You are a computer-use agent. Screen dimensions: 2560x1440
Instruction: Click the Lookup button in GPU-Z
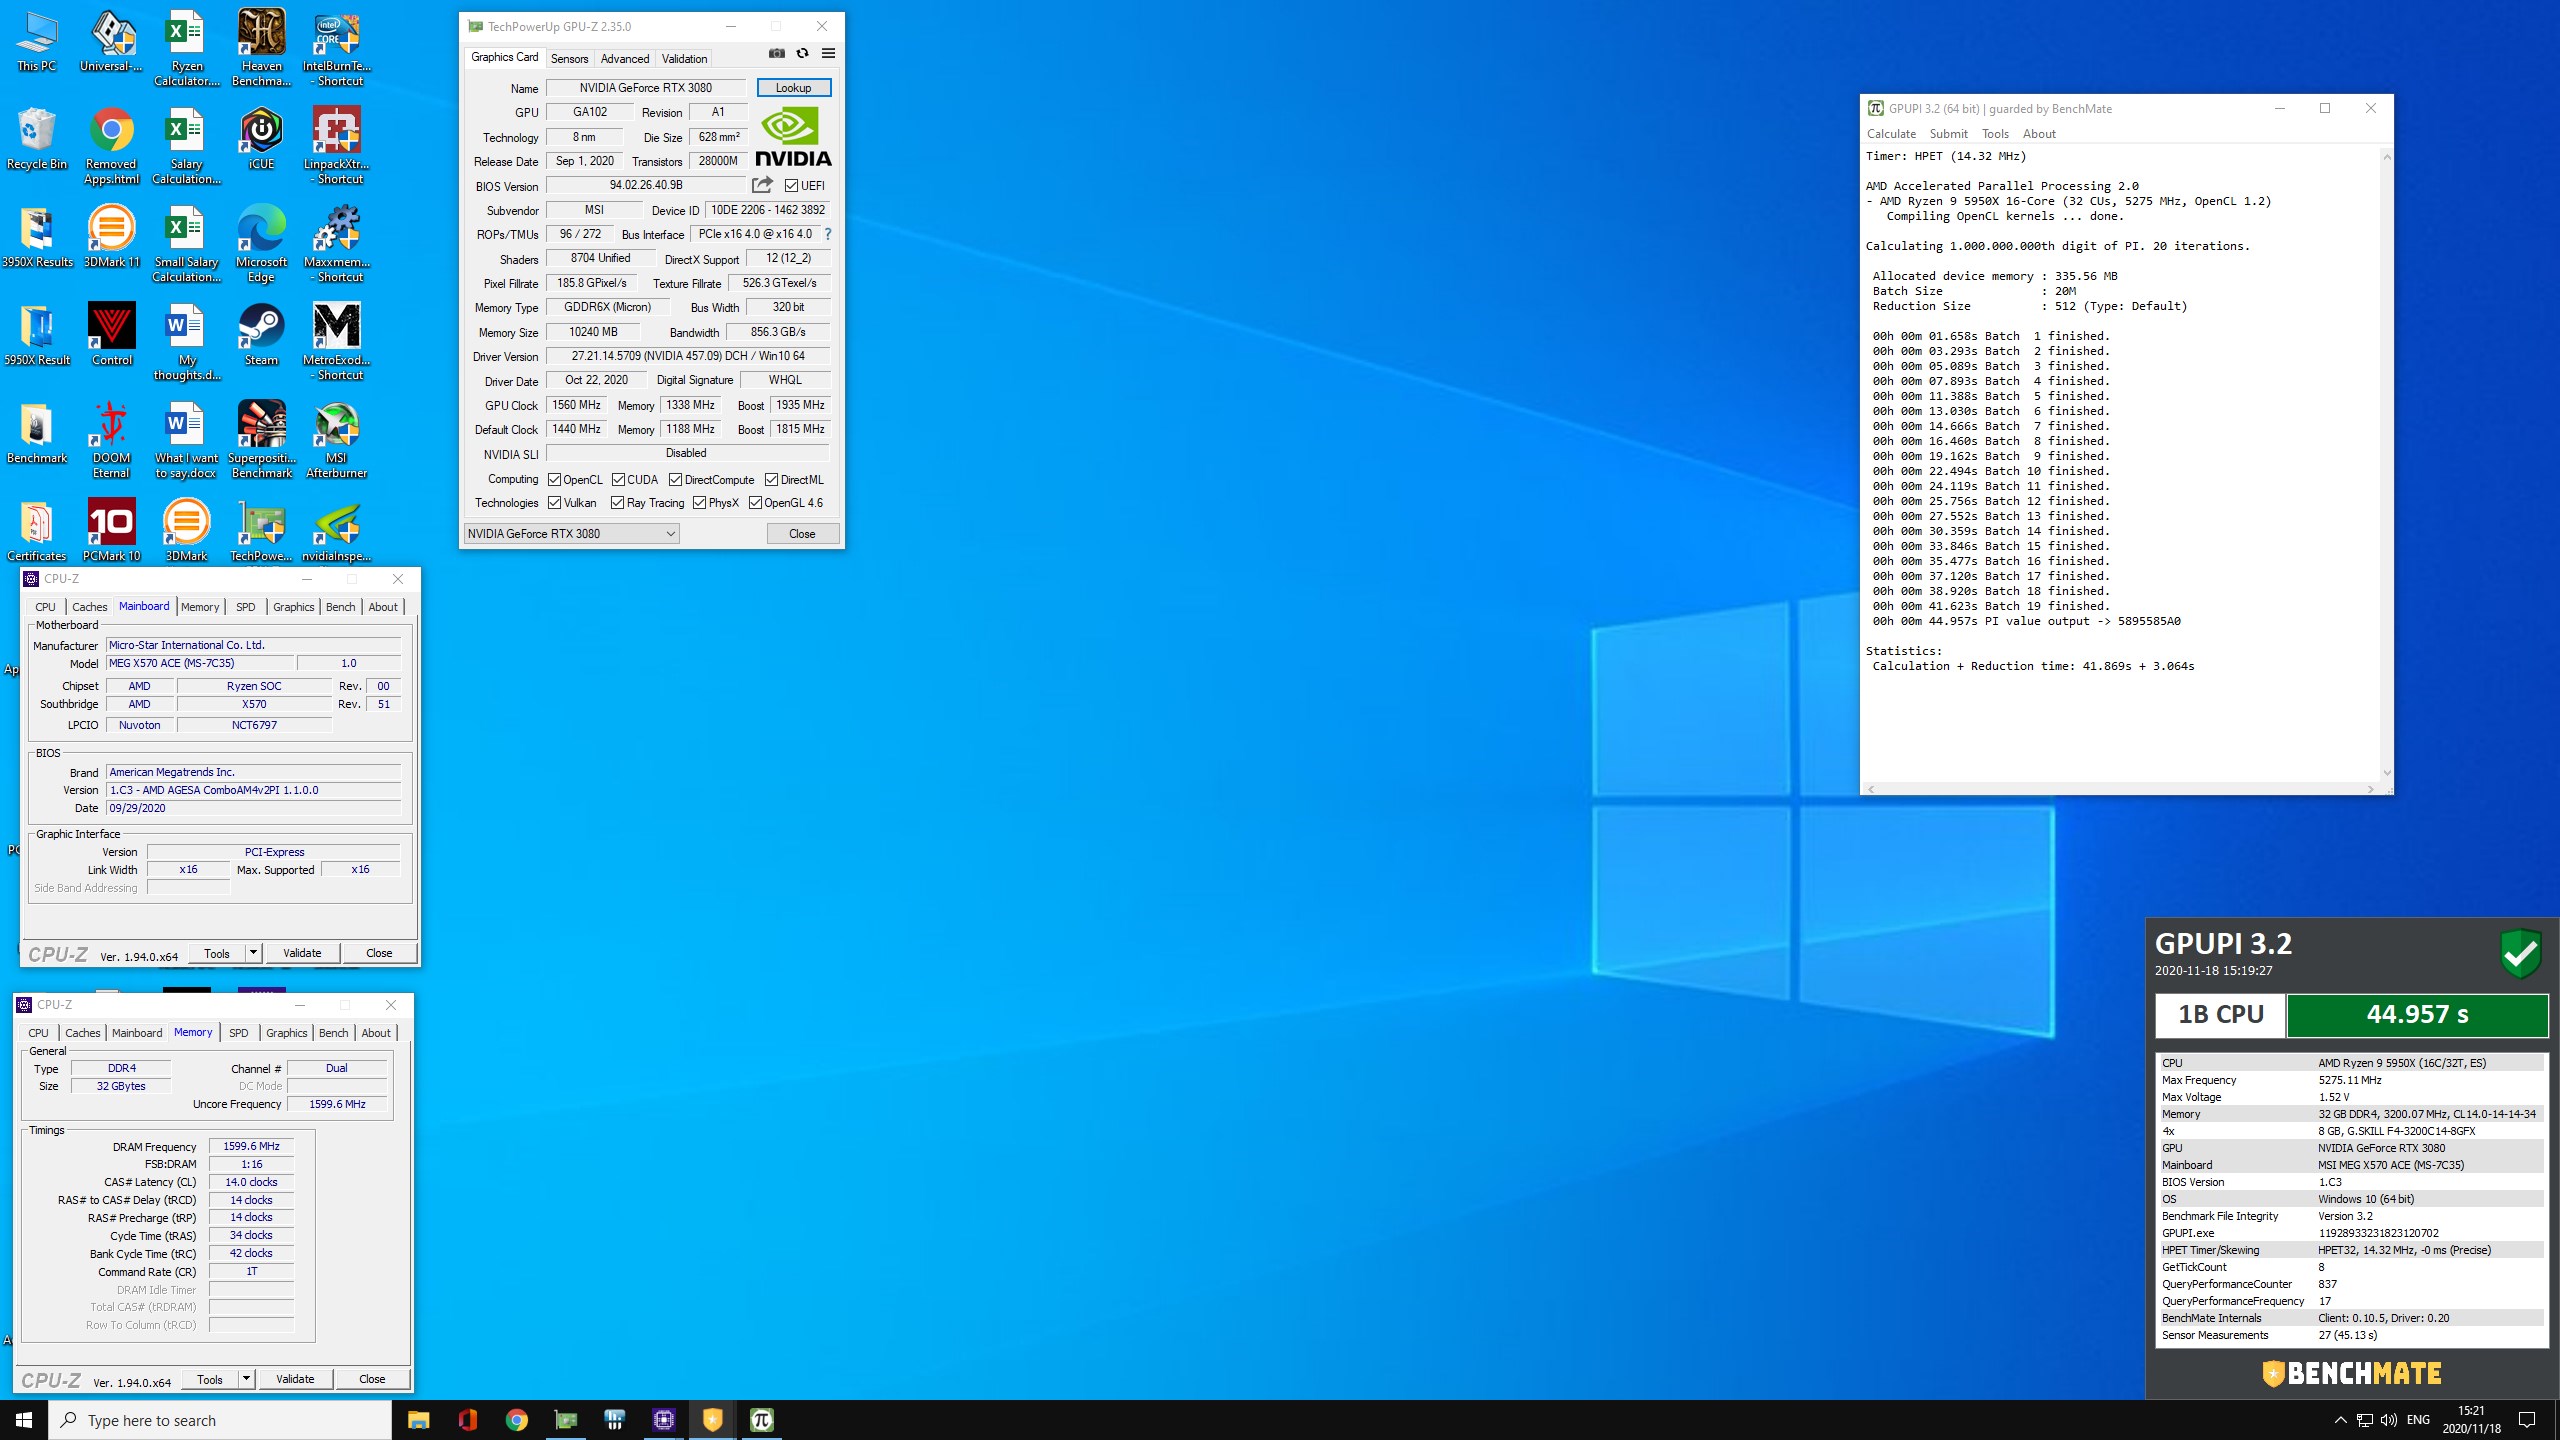(x=794, y=88)
